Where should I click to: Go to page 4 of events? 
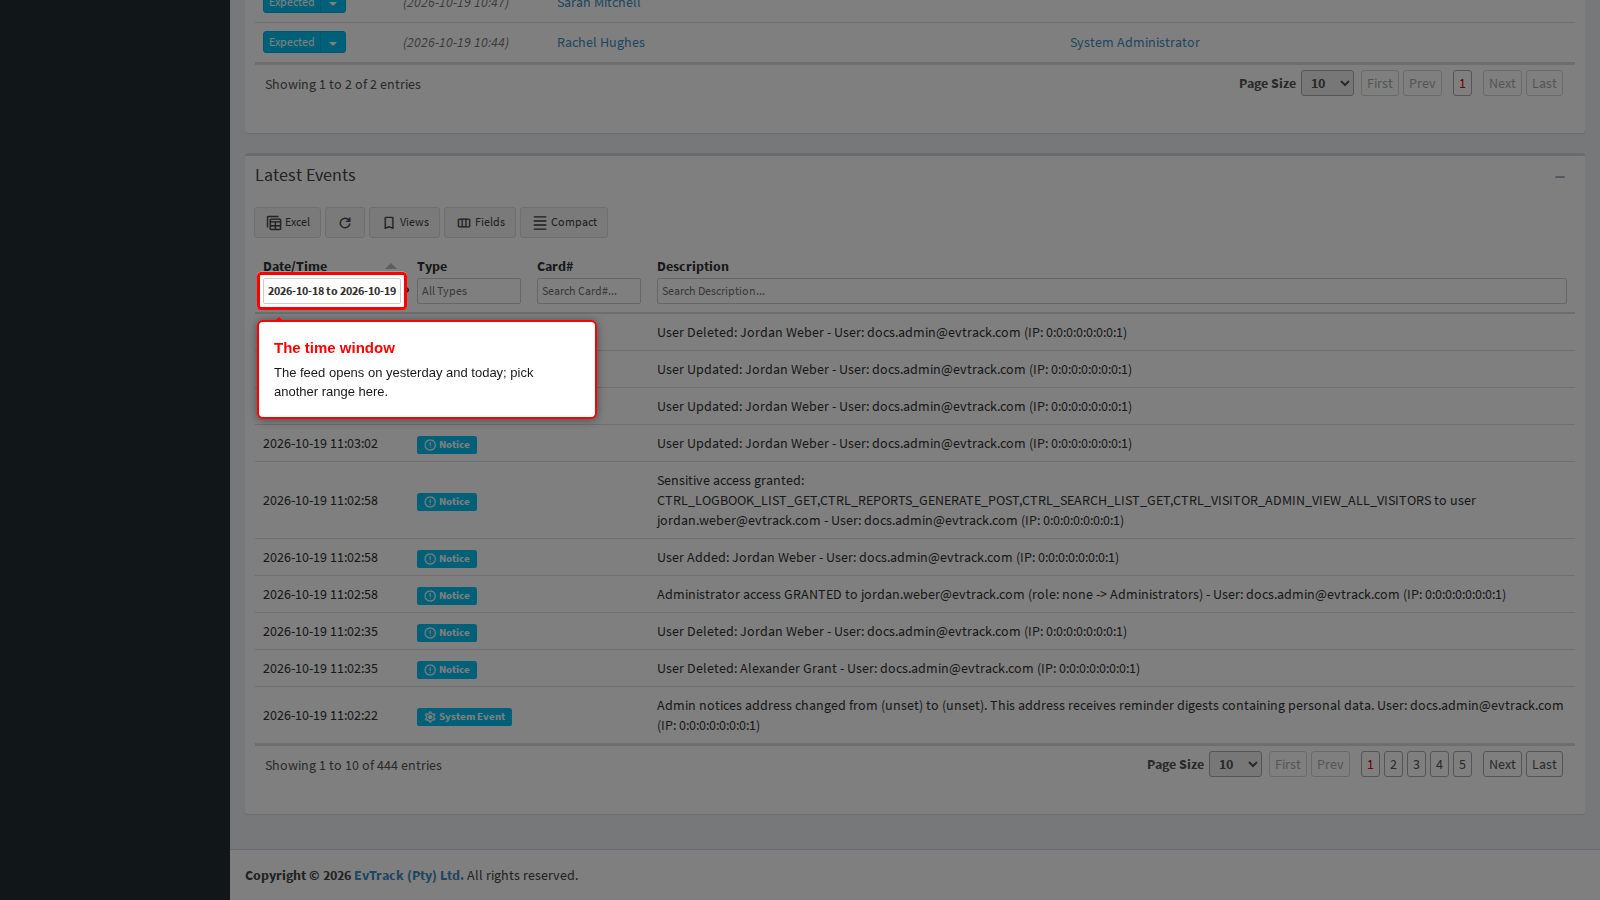click(x=1439, y=765)
